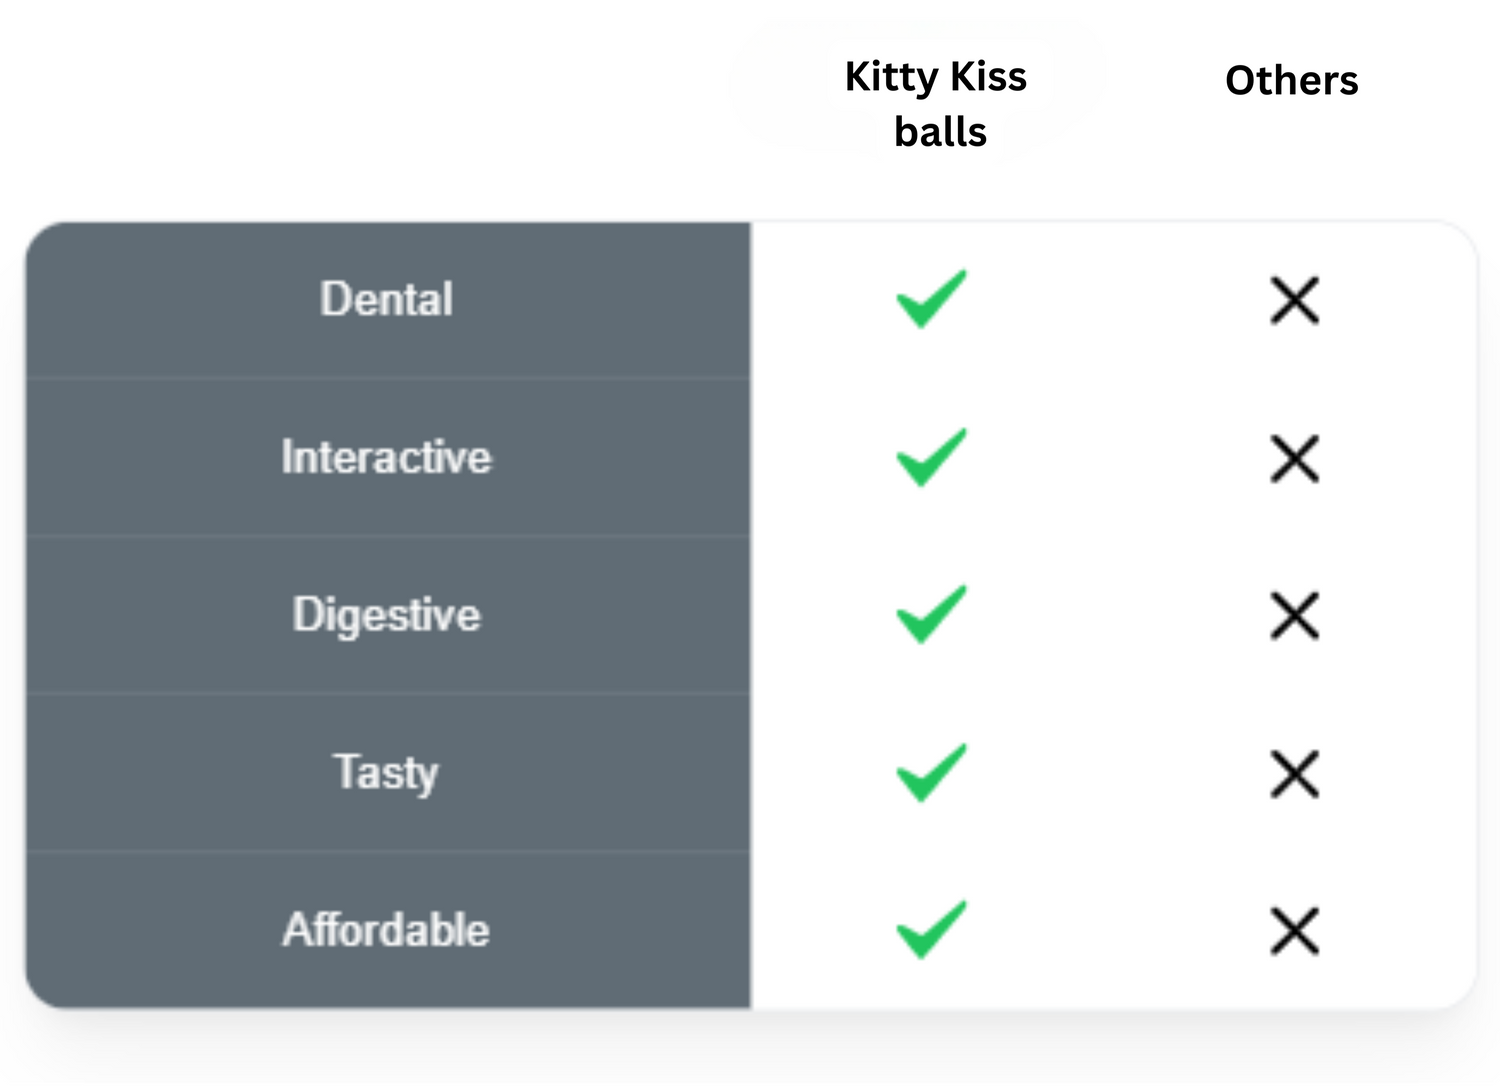Screen dimensions: 1500x1089
Task: Click the black X in Dental row
Action: pyautogui.click(x=1294, y=300)
